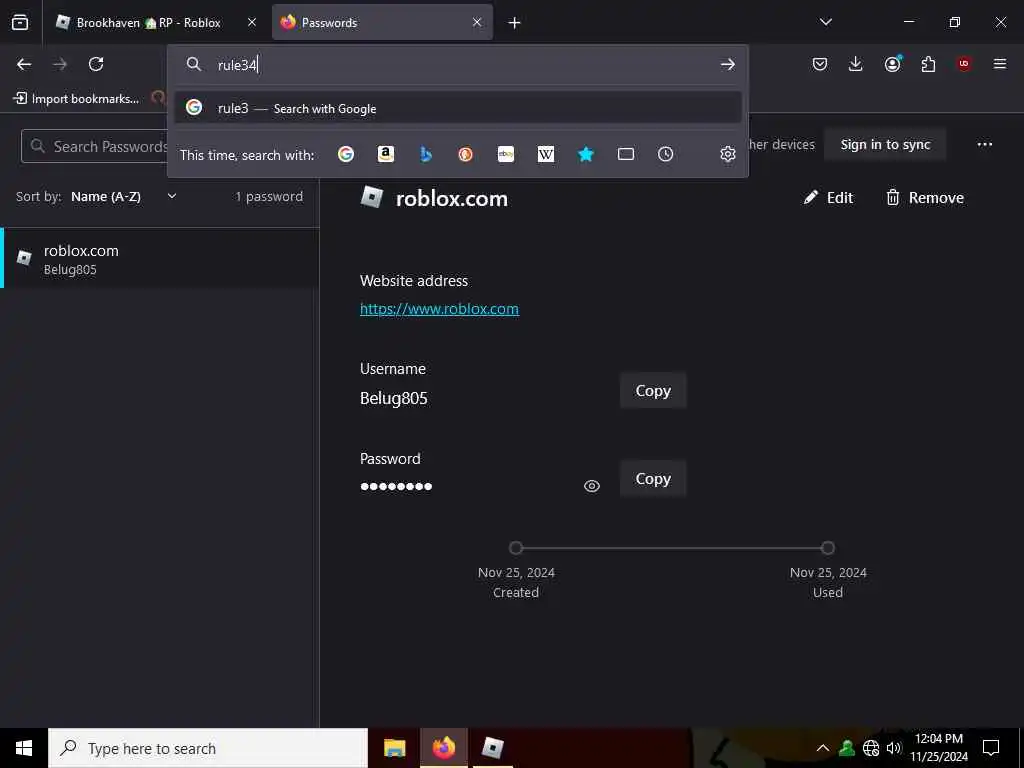Close the Passwords tab
The width and height of the screenshot is (1024, 768).
coord(477,22)
